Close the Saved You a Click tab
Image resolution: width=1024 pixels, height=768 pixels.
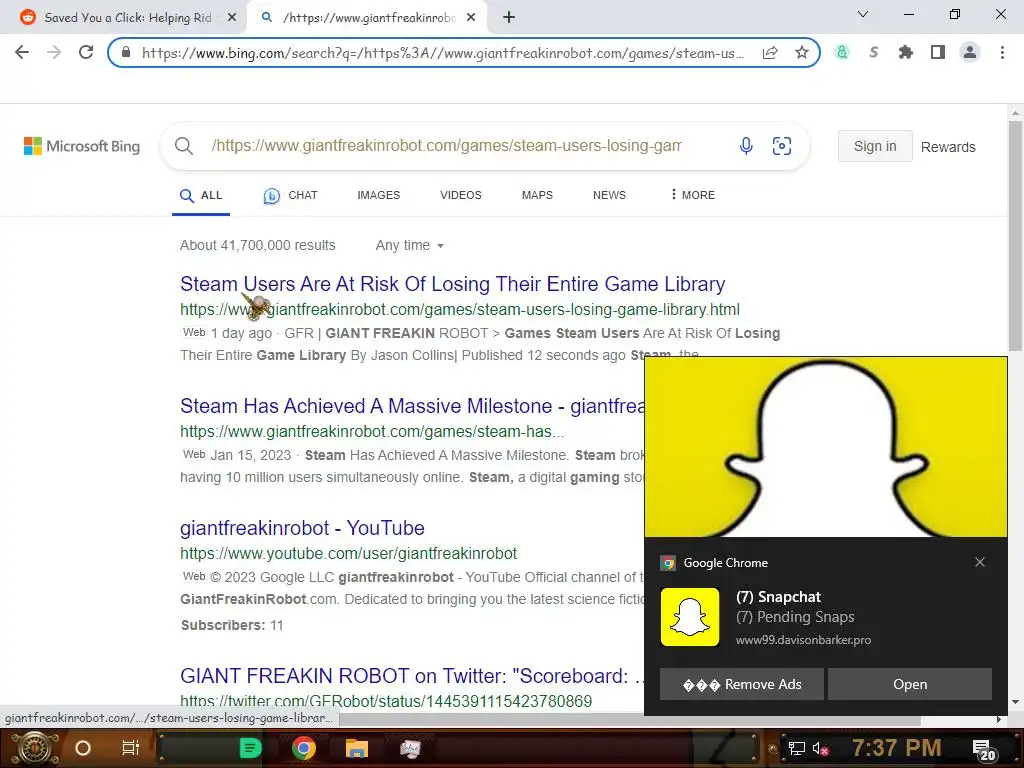pos(232,18)
